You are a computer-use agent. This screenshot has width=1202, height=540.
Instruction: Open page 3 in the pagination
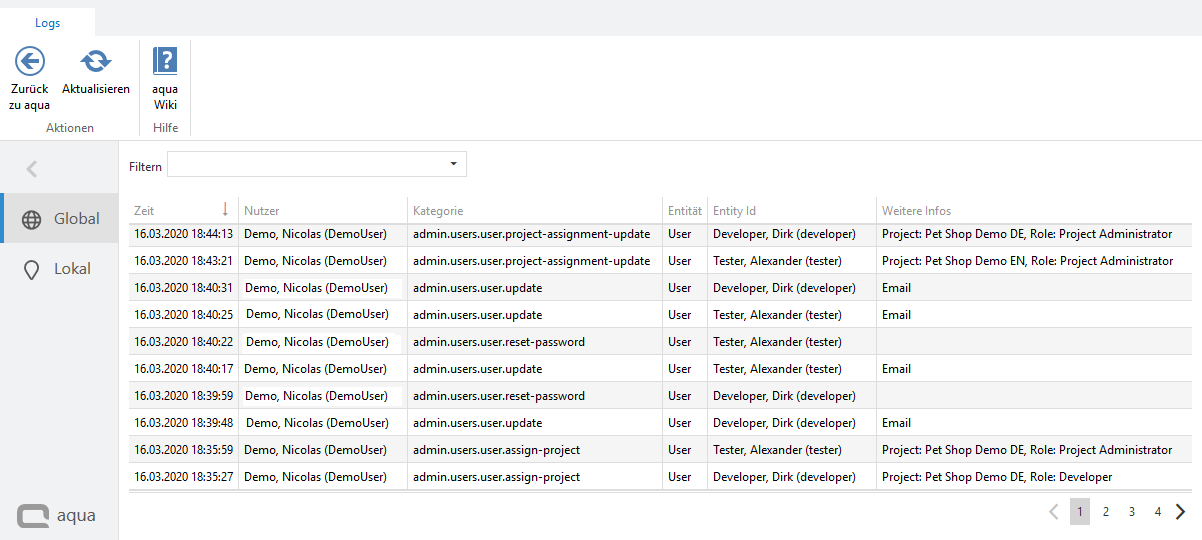(x=1131, y=512)
